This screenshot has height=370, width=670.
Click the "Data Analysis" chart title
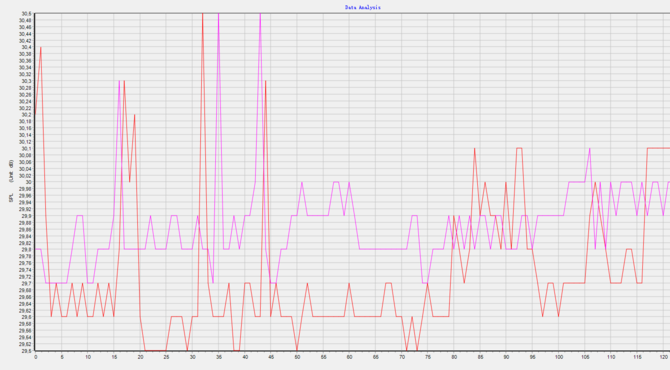[363, 7]
